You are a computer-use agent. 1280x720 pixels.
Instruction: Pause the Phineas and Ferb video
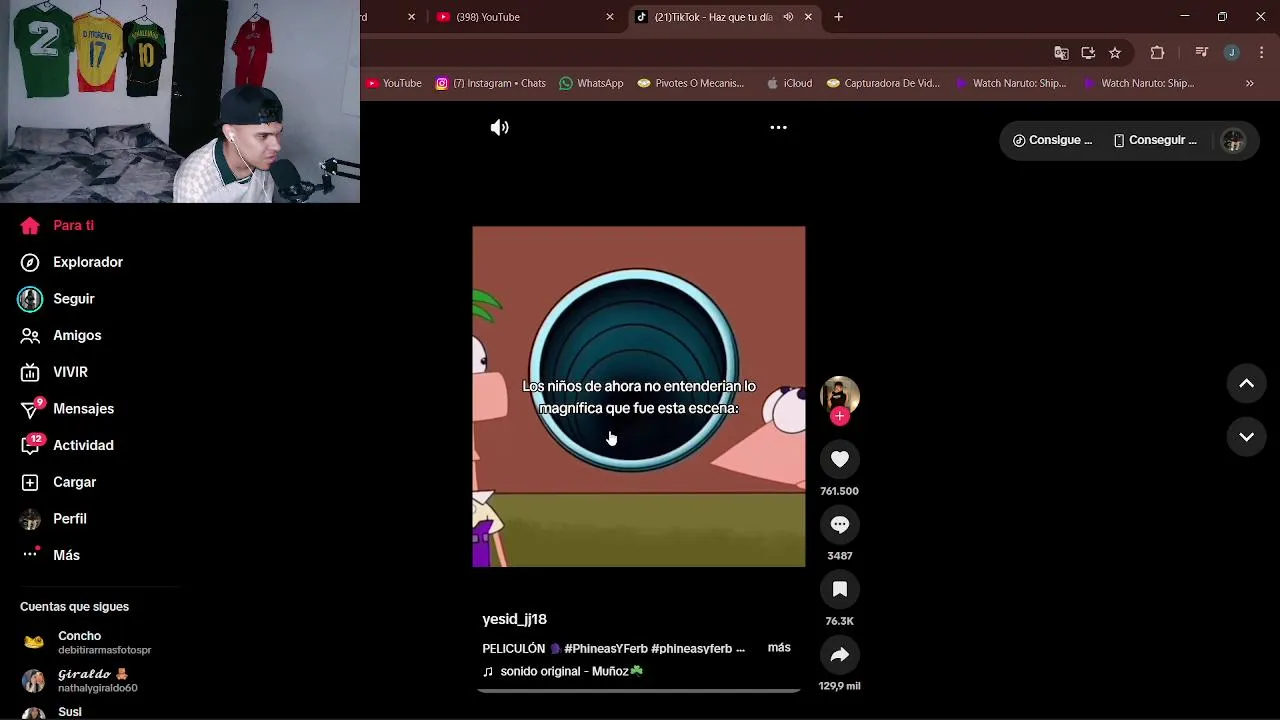[x=639, y=397]
